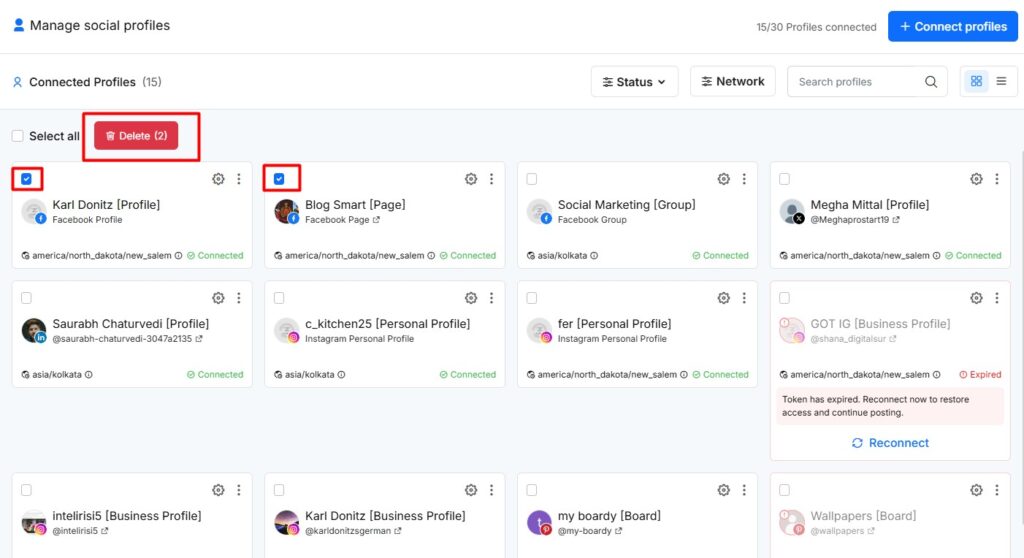
Task: Open settings gear on Megha Mittal [Profile] card
Action: [976, 179]
